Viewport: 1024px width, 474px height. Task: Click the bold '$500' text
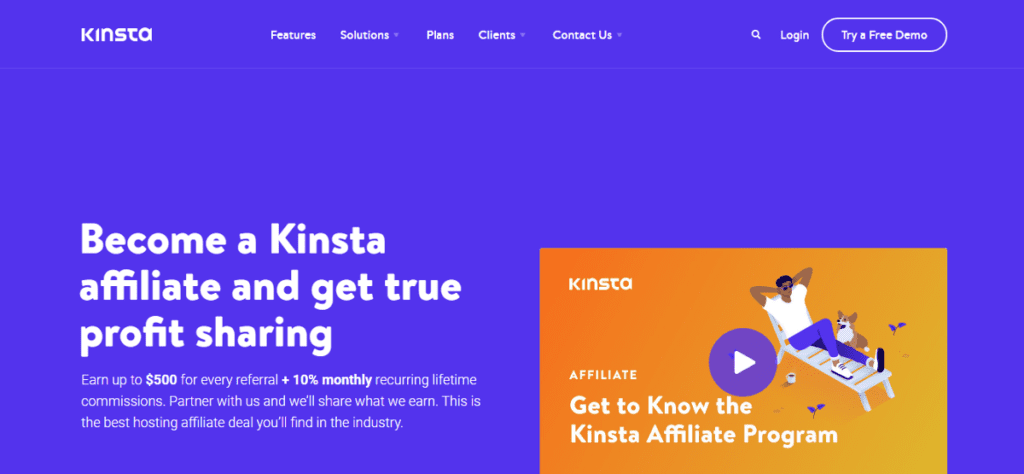tap(161, 380)
